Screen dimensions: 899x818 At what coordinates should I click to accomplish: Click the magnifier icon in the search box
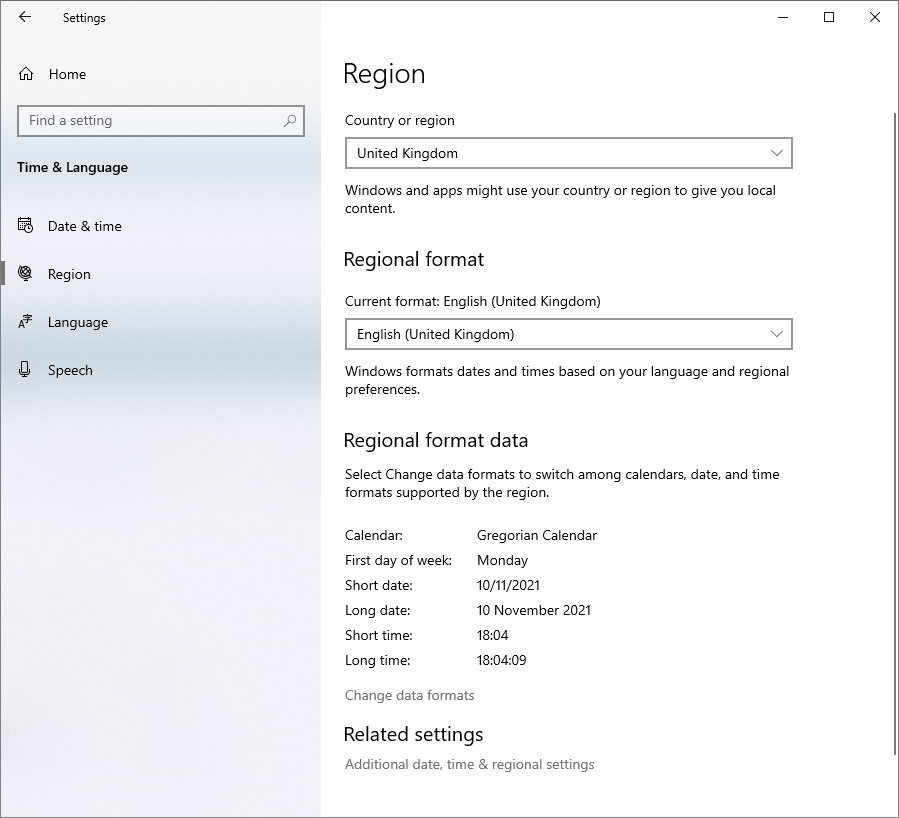[x=290, y=121]
